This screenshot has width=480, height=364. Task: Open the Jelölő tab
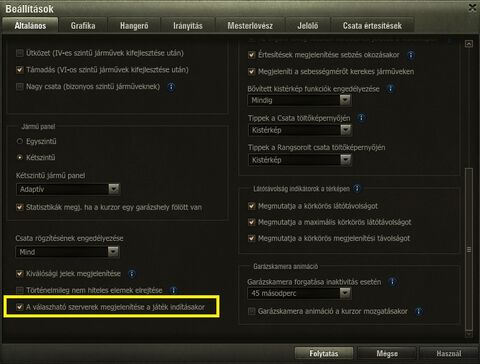(308, 26)
